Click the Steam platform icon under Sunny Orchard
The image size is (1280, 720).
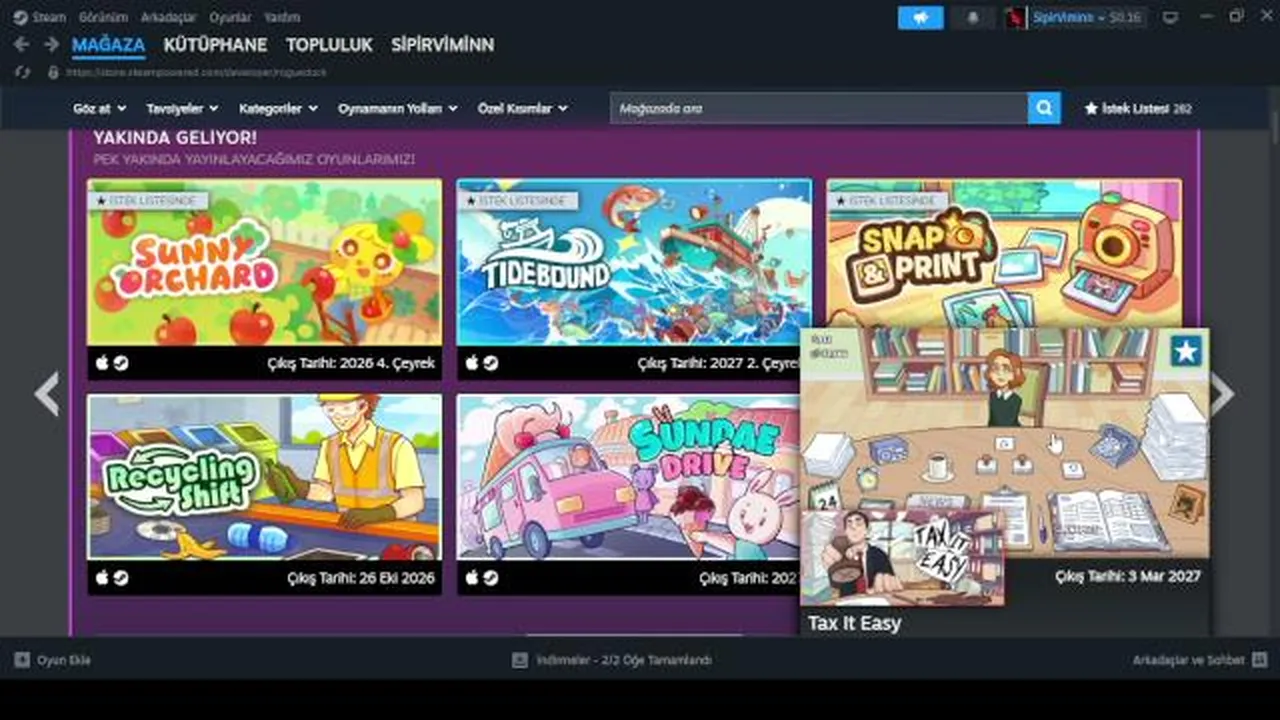pyautogui.click(x=120, y=363)
